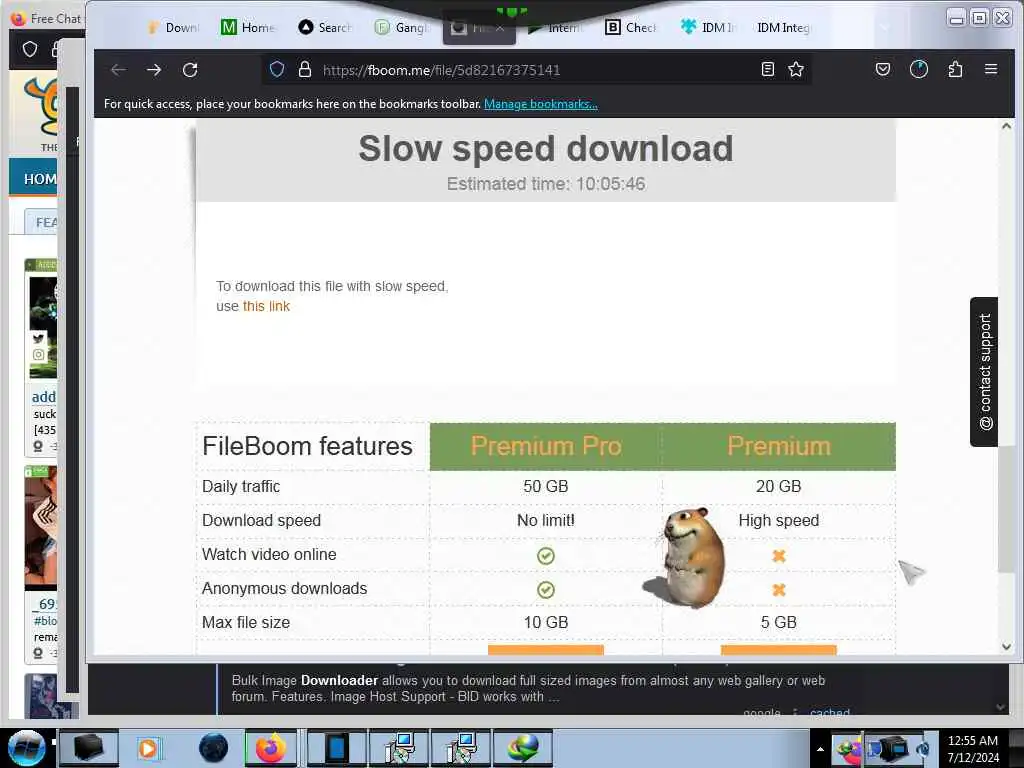Click the Slow speed download heading
The width and height of the screenshot is (1024, 768).
(x=546, y=148)
